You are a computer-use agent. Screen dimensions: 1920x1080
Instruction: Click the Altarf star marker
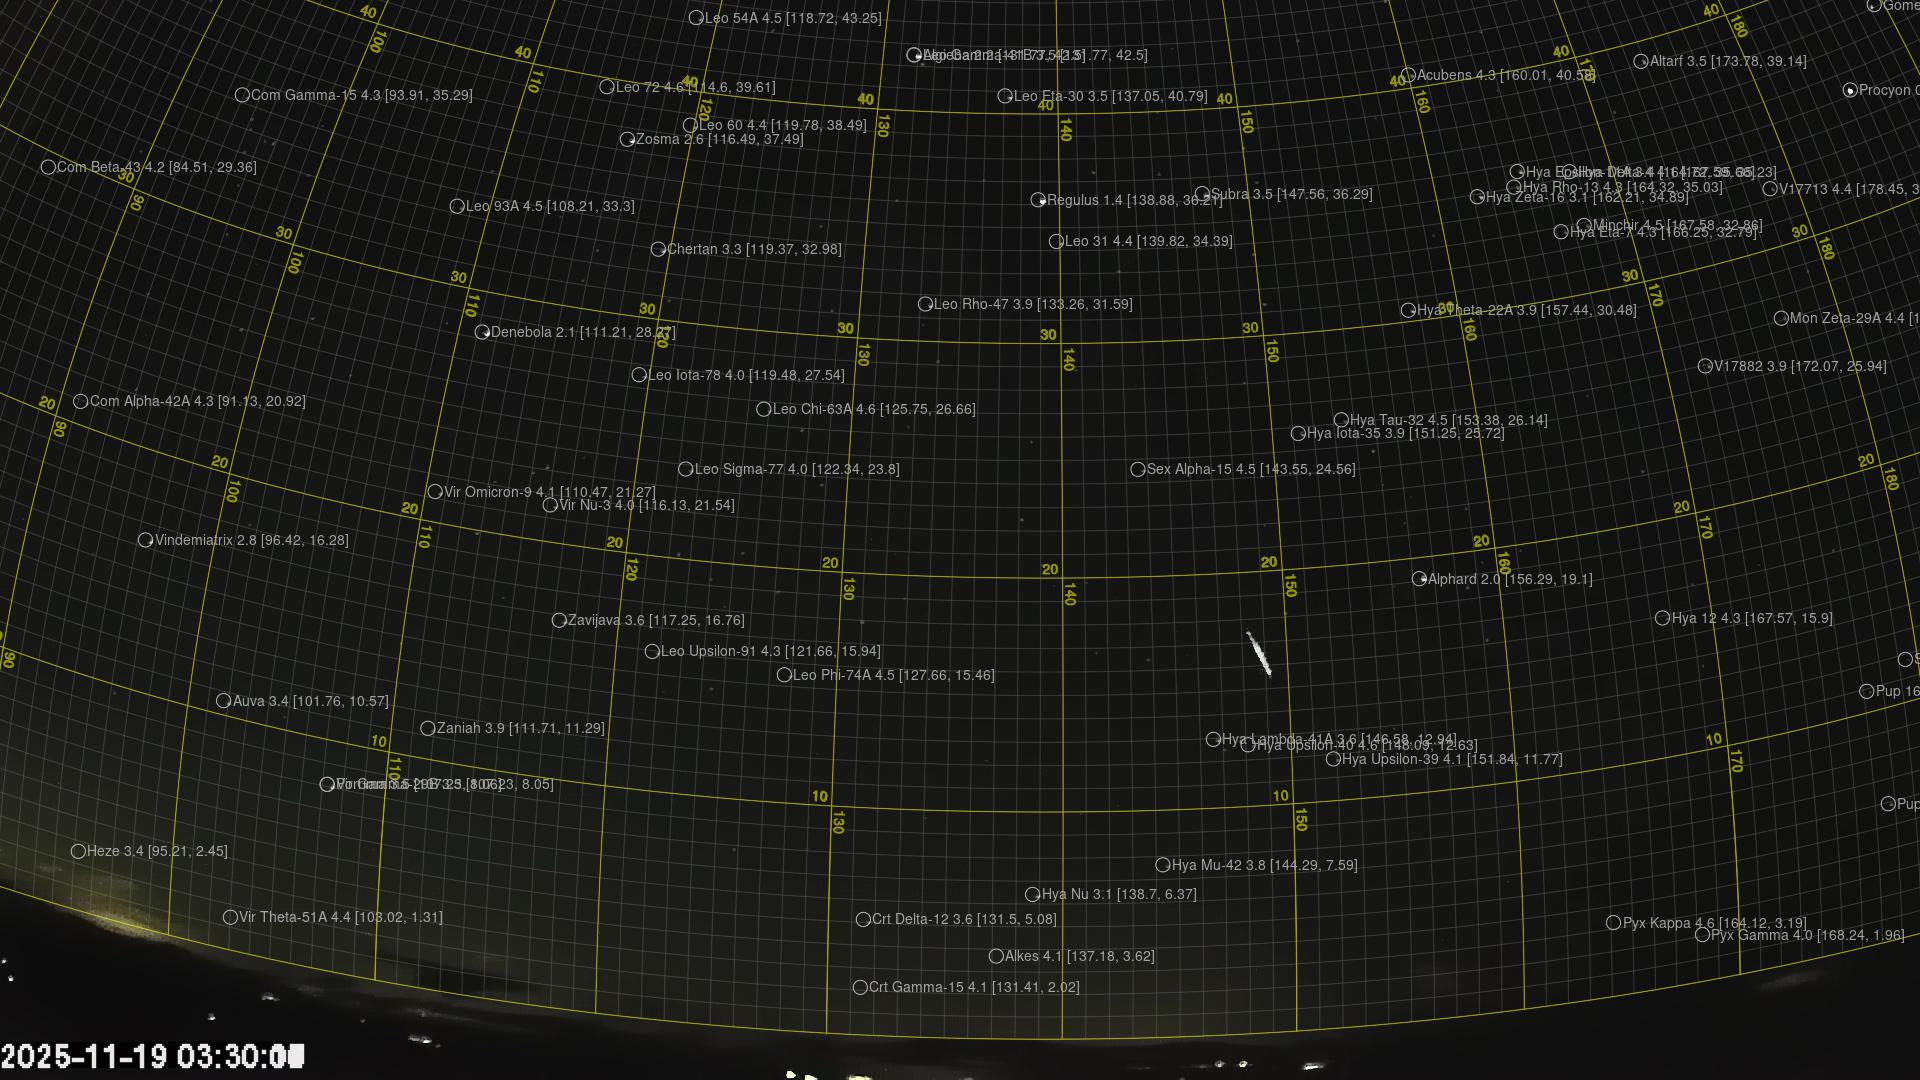(x=1641, y=61)
